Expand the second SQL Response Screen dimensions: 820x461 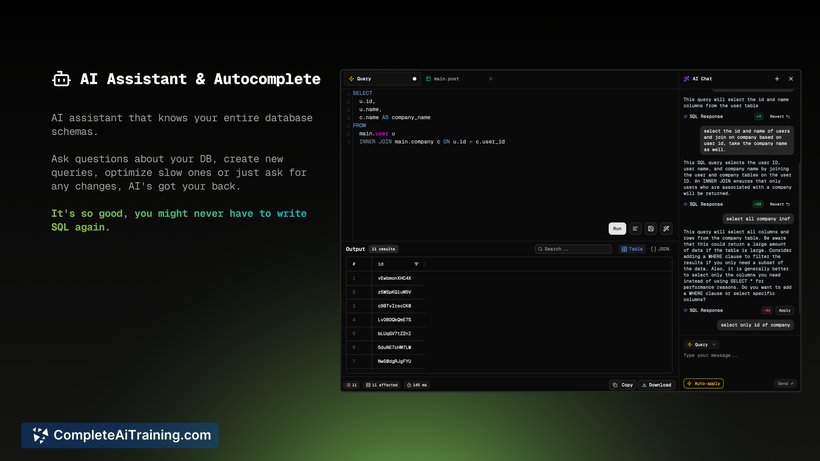click(x=703, y=204)
